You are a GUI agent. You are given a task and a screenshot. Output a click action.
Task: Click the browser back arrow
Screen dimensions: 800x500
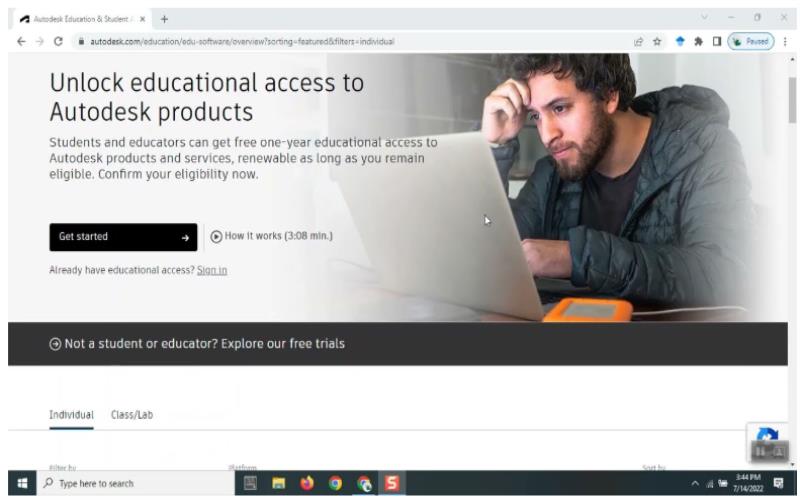click(x=21, y=42)
